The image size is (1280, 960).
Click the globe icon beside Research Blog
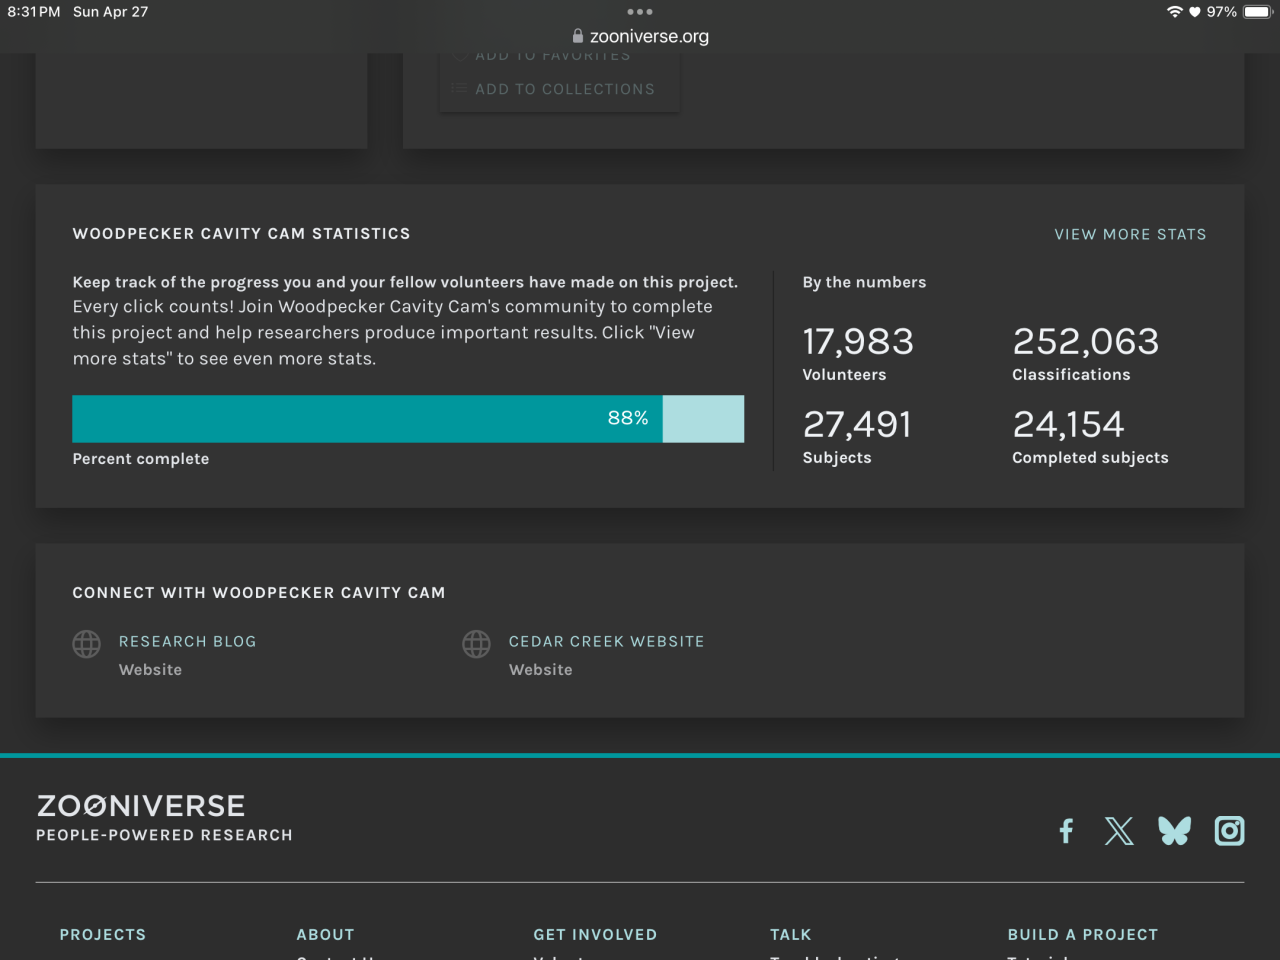click(87, 644)
